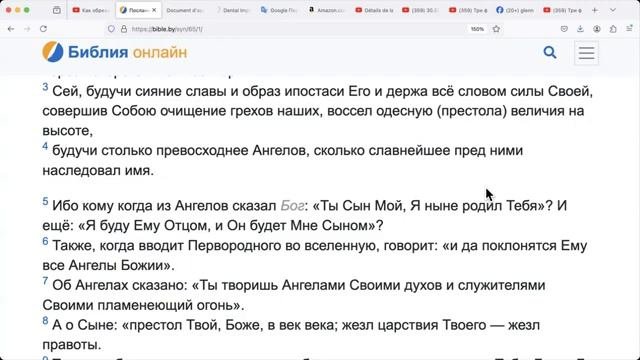
Task: Reset the 150% zoom level indicator
Action: (477, 29)
